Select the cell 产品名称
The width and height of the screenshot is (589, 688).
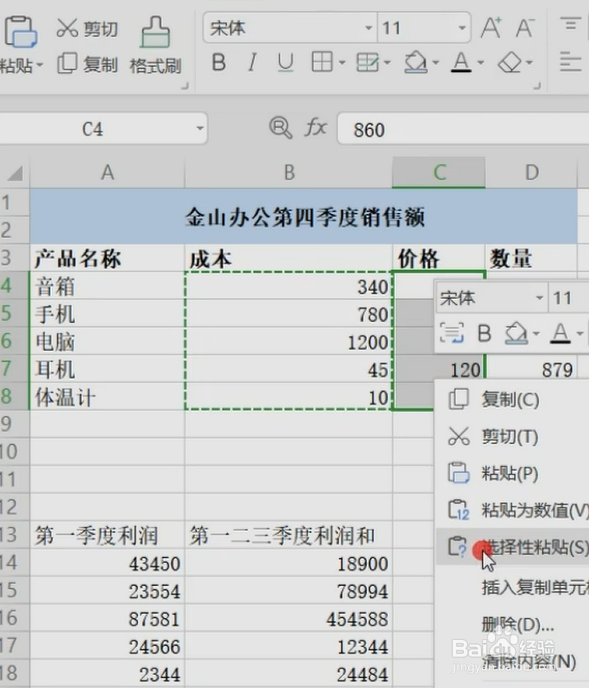108,258
